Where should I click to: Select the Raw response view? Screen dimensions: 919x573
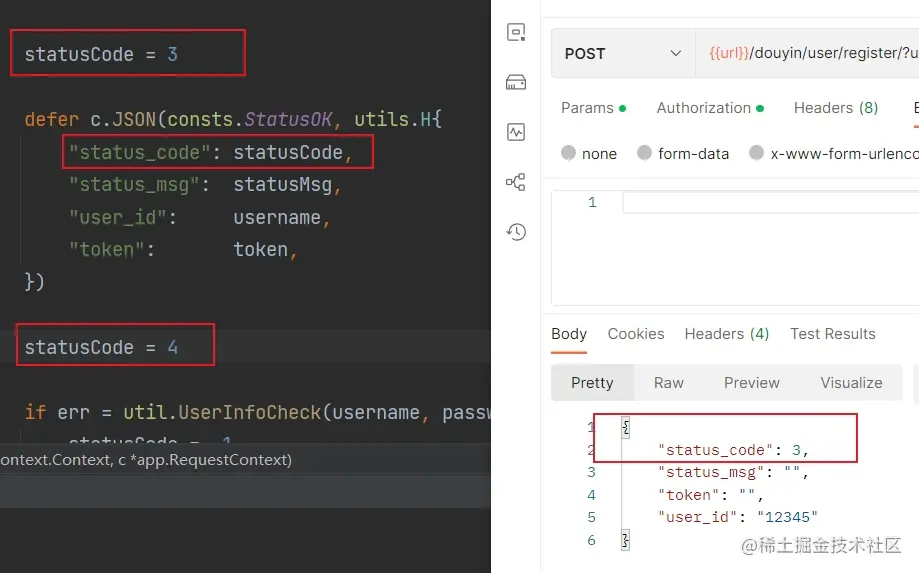(x=669, y=383)
